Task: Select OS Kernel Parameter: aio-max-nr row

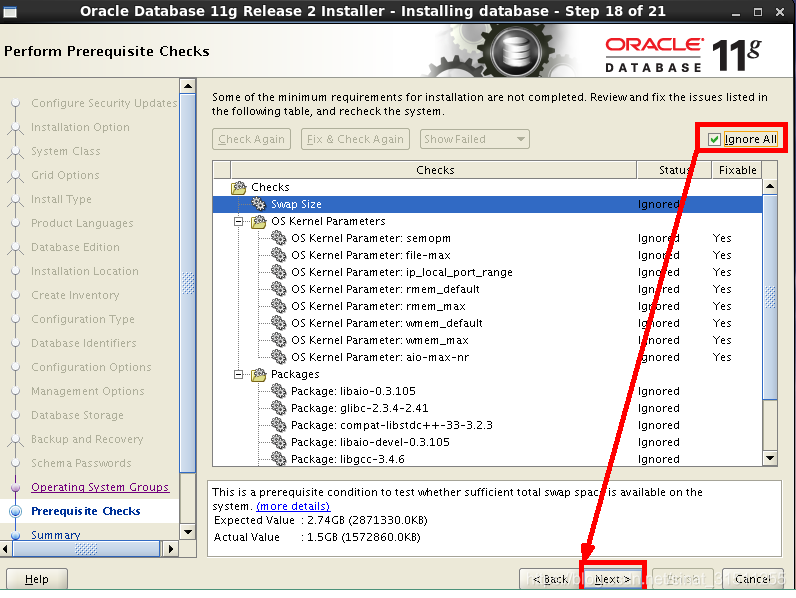Action: 487,357
